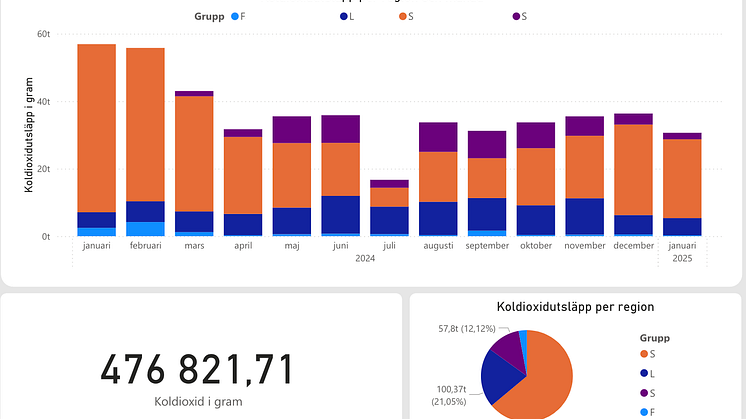Viewport: 746px width, 419px height.
Task: Click the orange segment of the januari 2024 bar
Action: (97, 128)
